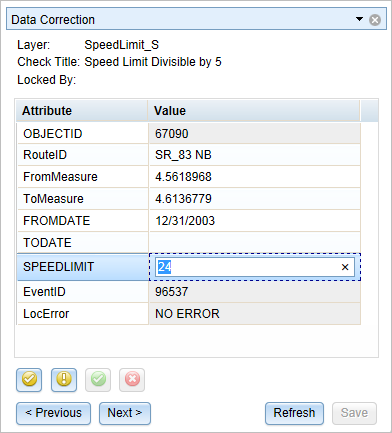Go to the Next record

(x=125, y=413)
